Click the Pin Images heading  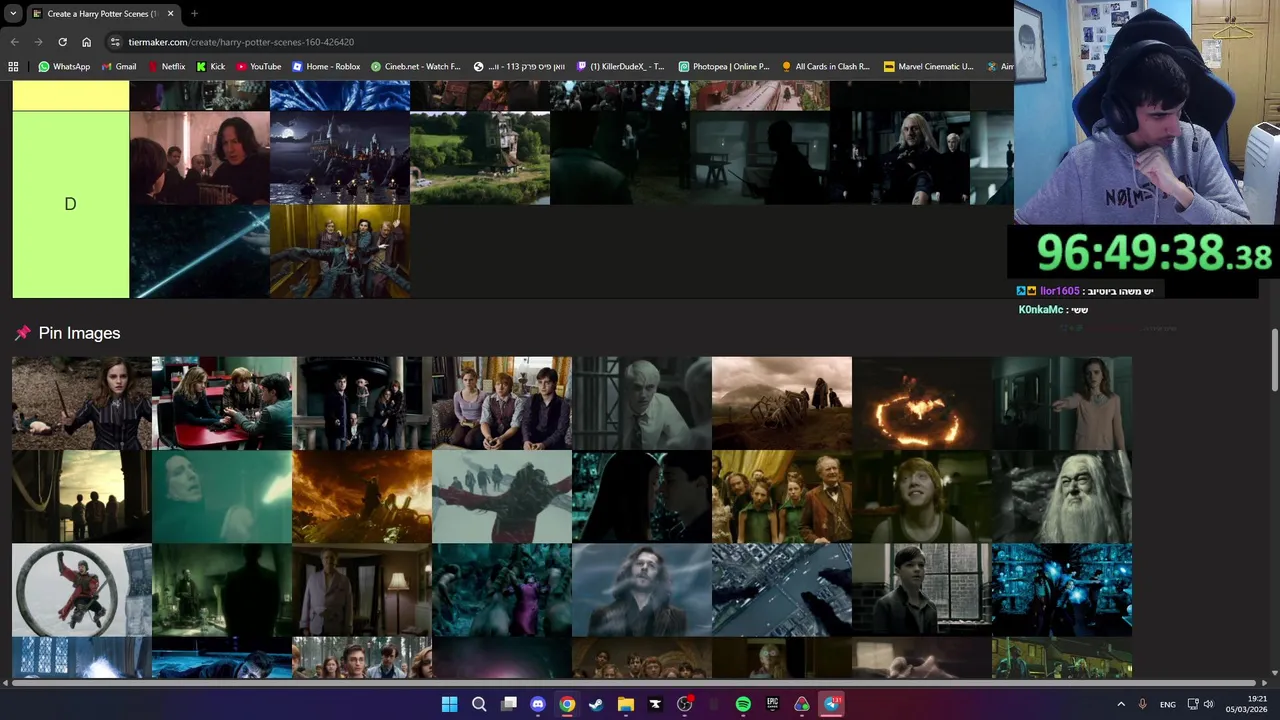pos(79,333)
